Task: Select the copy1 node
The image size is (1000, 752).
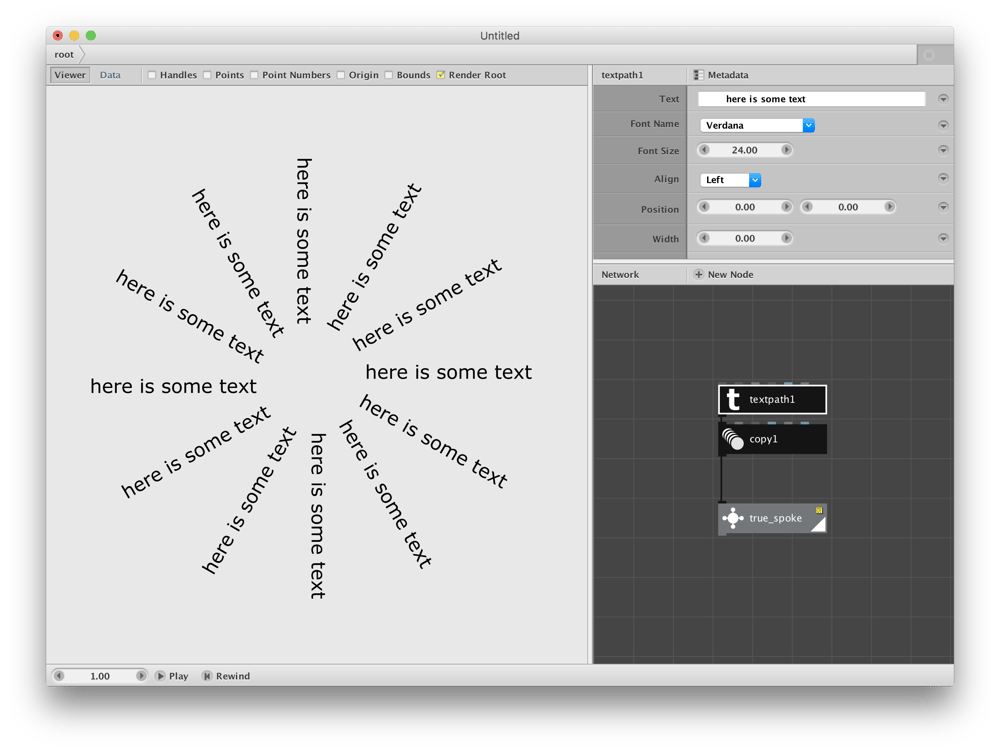Action: coord(772,439)
